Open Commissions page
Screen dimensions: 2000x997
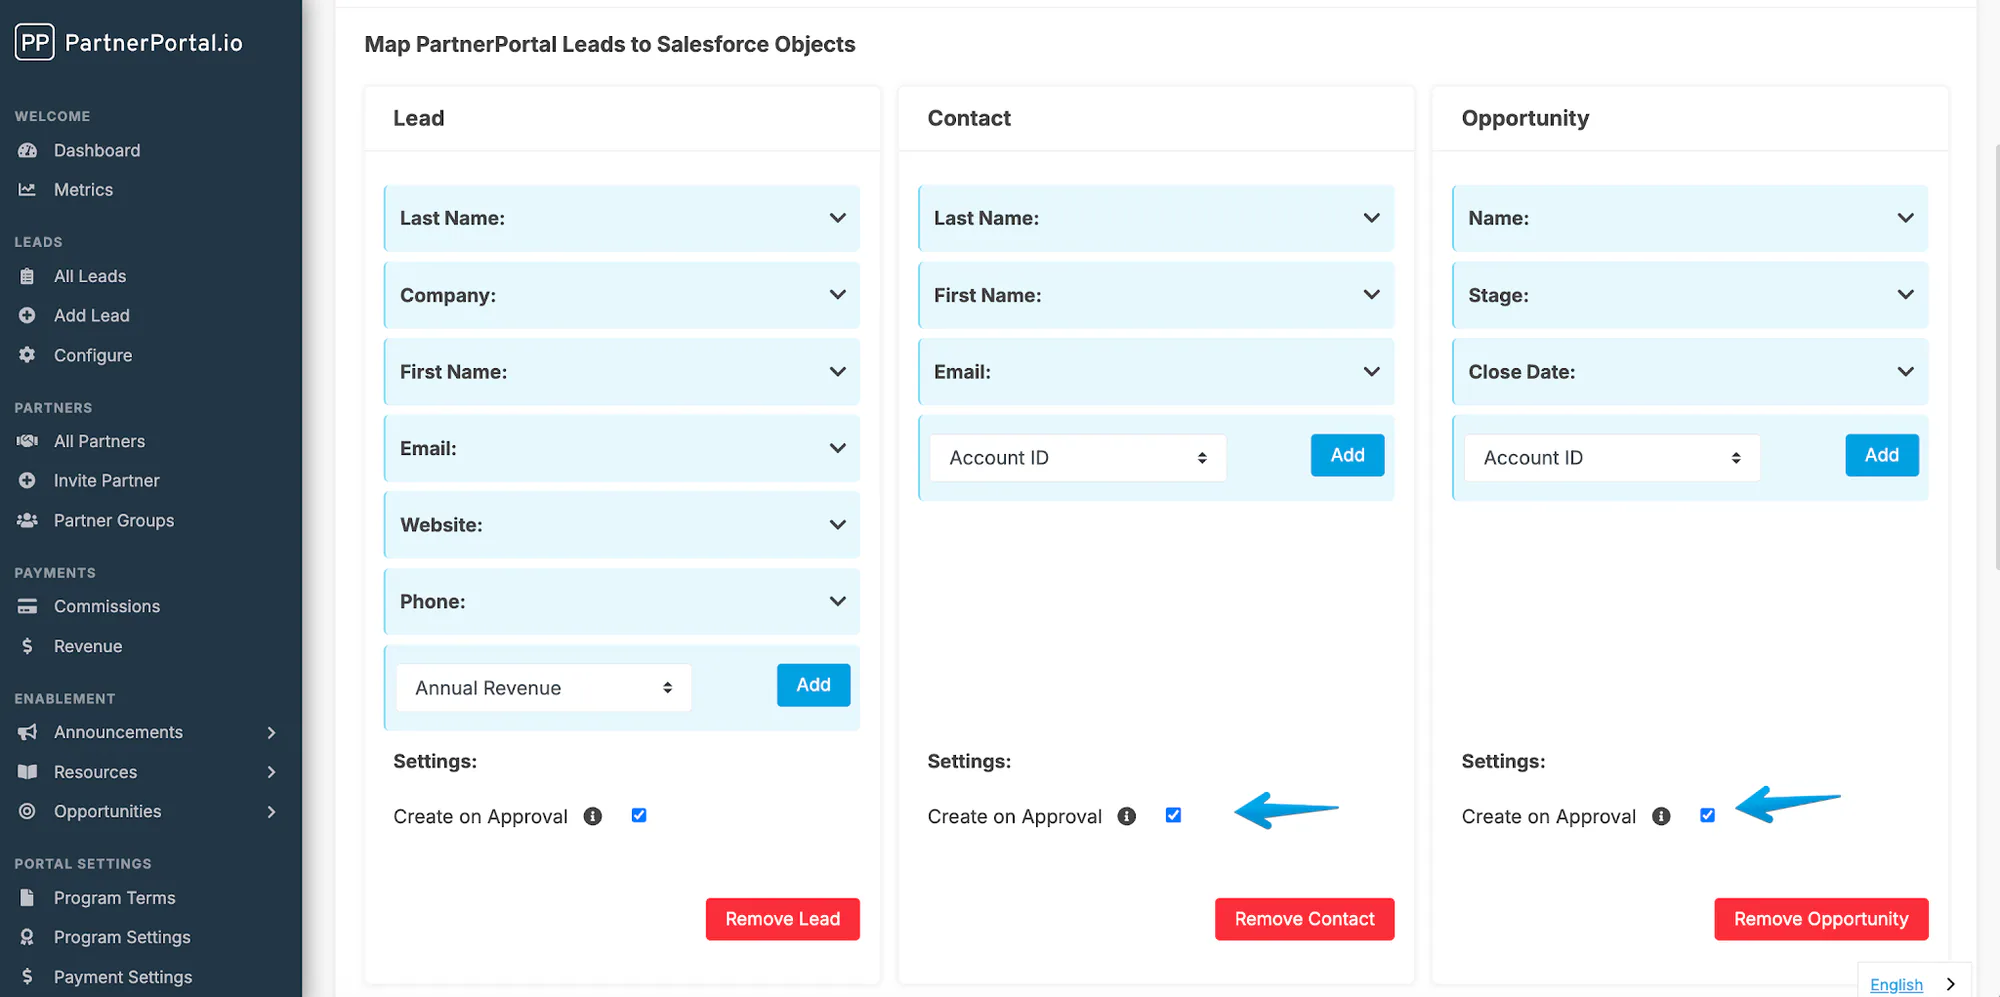point(107,606)
